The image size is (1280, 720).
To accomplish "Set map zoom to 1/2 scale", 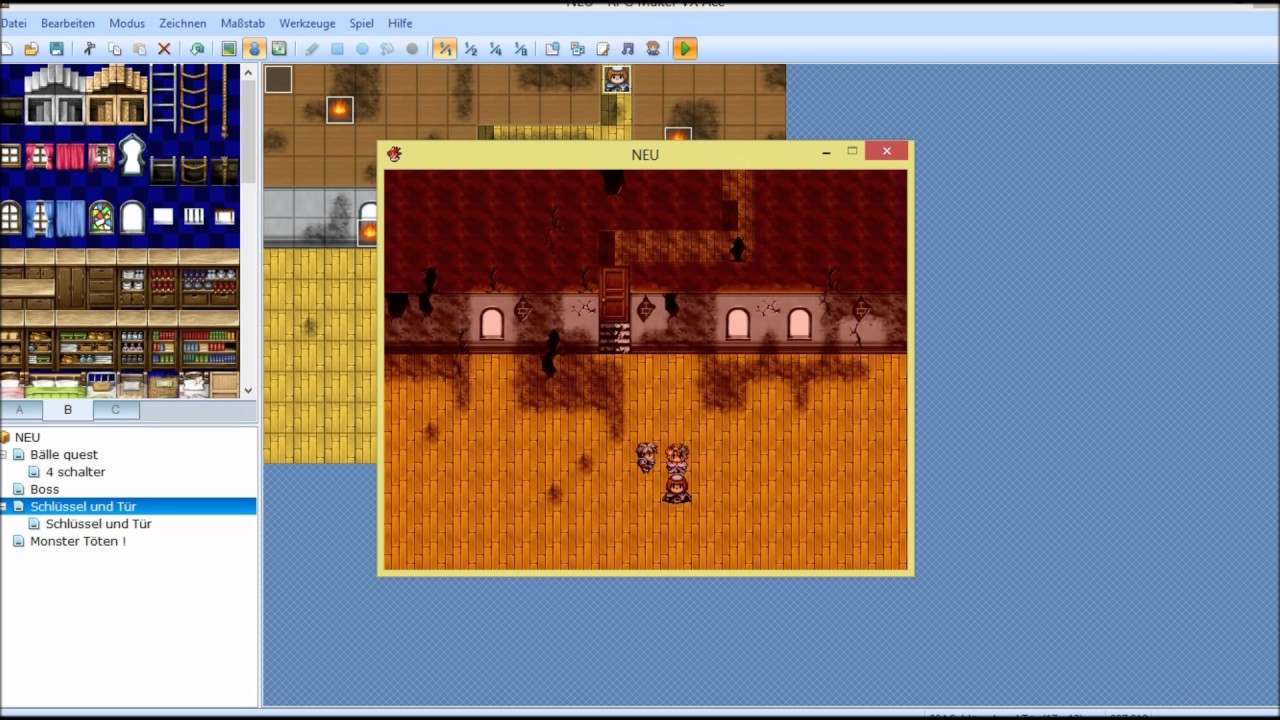I will click(x=470, y=48).
